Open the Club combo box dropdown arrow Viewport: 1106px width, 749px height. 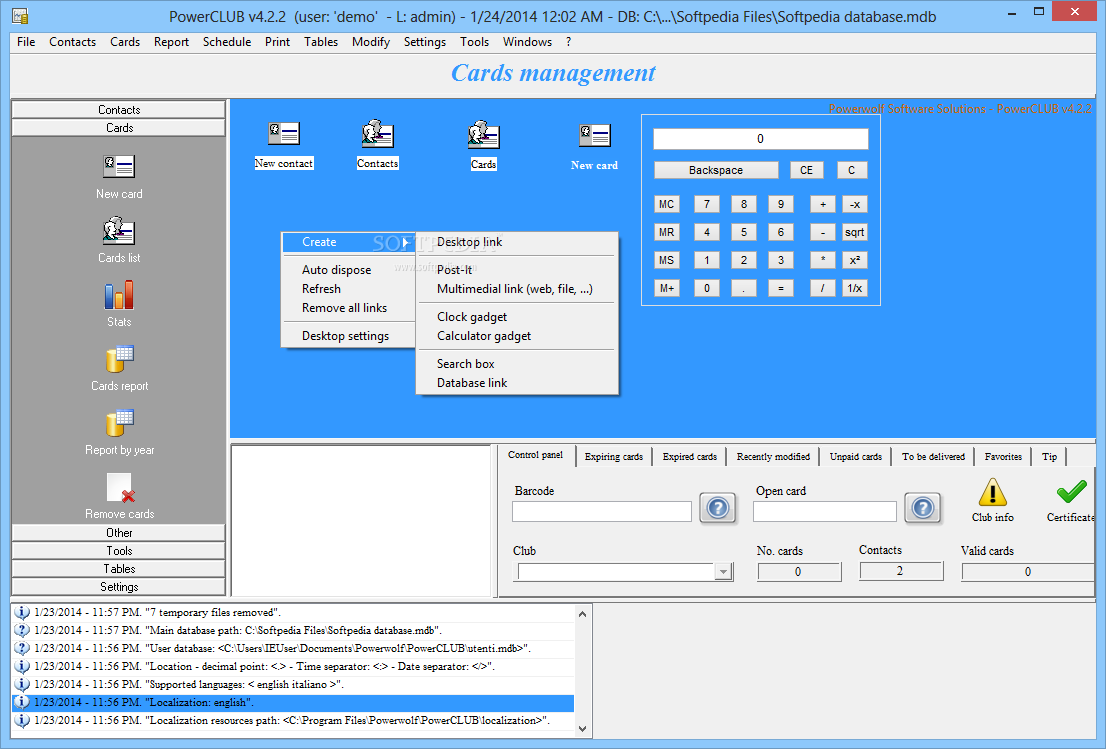point(723,572)
